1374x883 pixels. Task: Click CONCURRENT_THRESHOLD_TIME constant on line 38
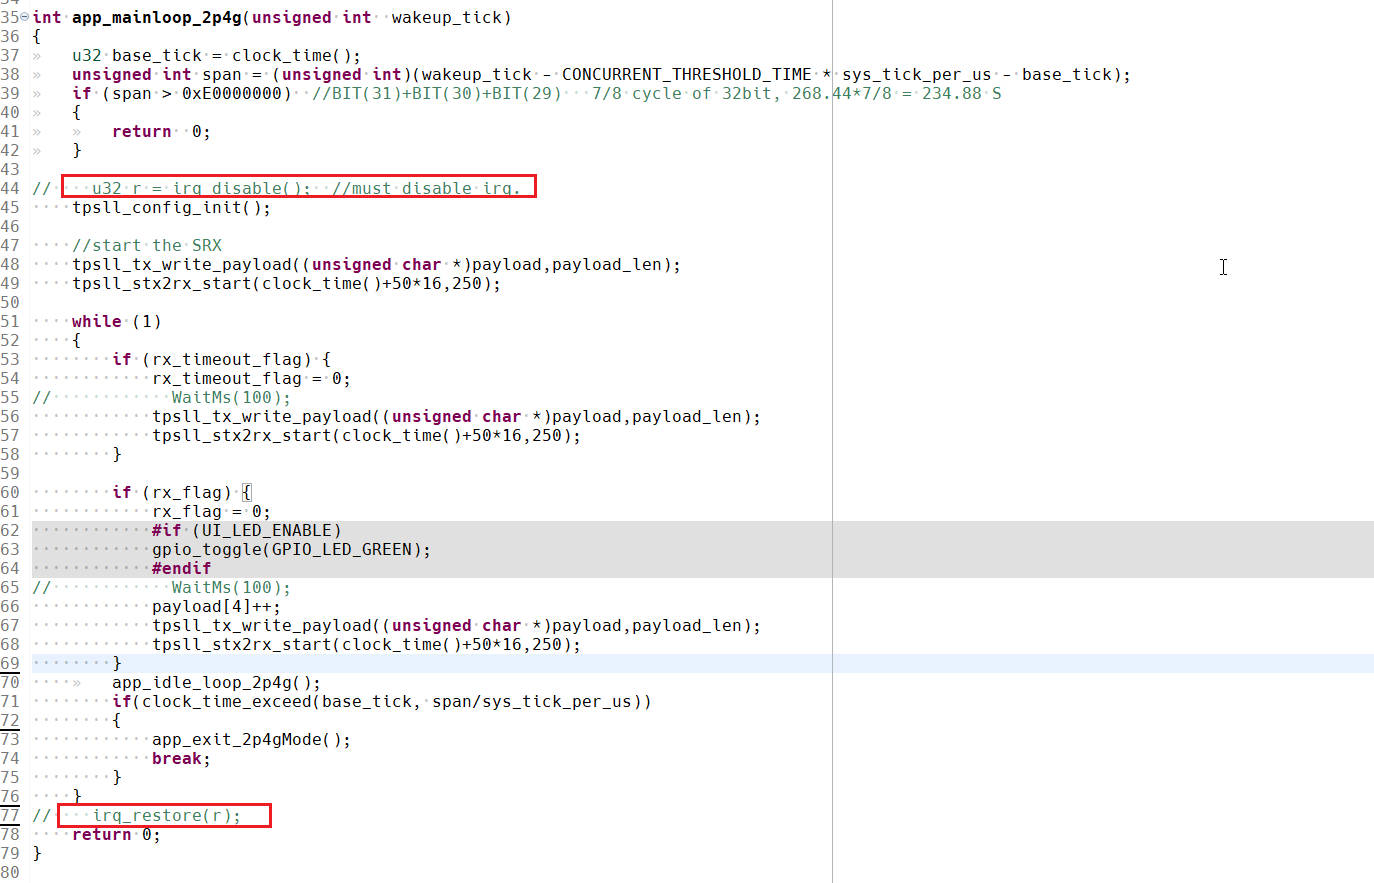pyautogui.click(x=686, y=75)
